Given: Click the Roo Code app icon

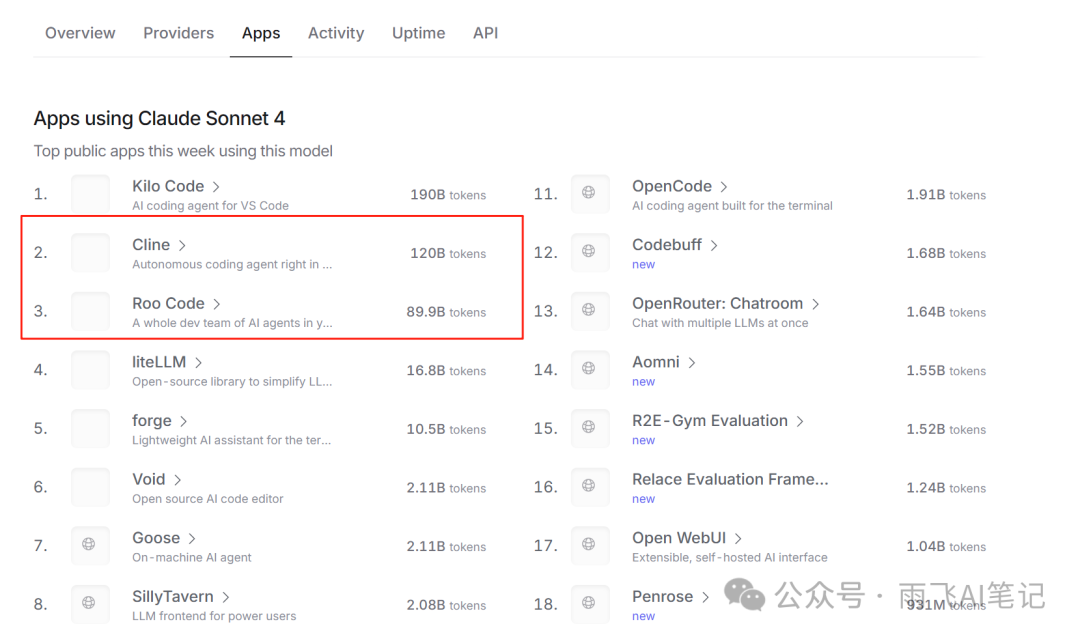Looking at the screenshot, I should [x=90, y=311].
